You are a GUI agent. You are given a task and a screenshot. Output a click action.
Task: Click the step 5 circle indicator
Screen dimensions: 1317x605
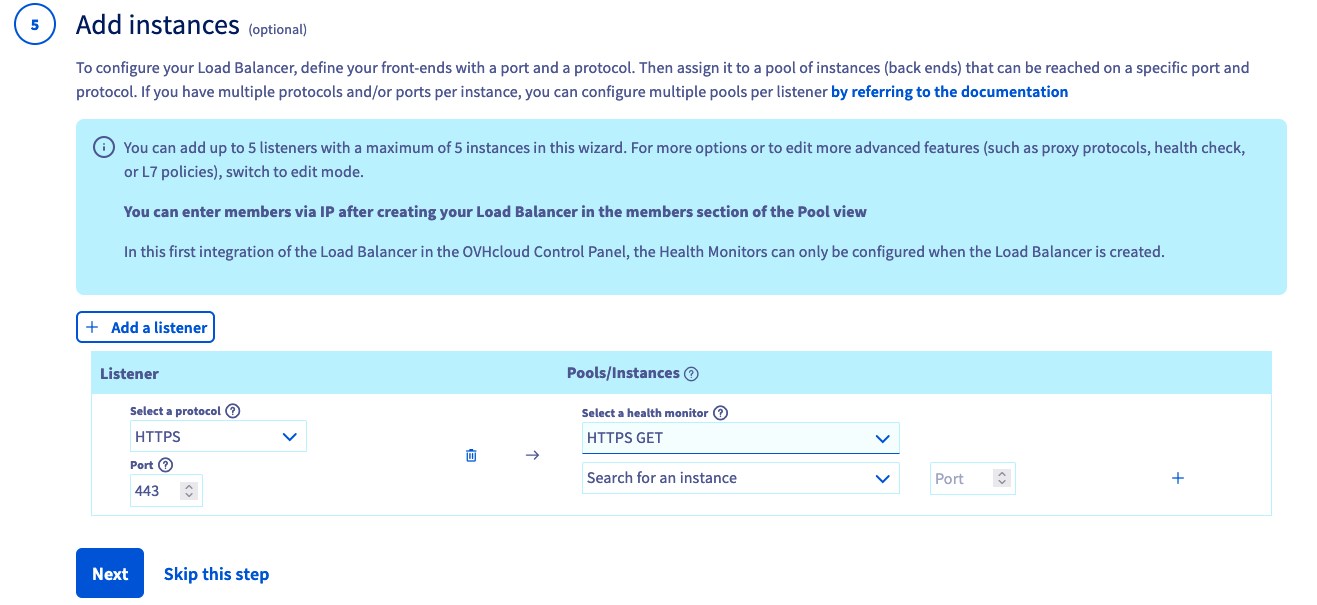pyautogui.click(x=35, y=26)
